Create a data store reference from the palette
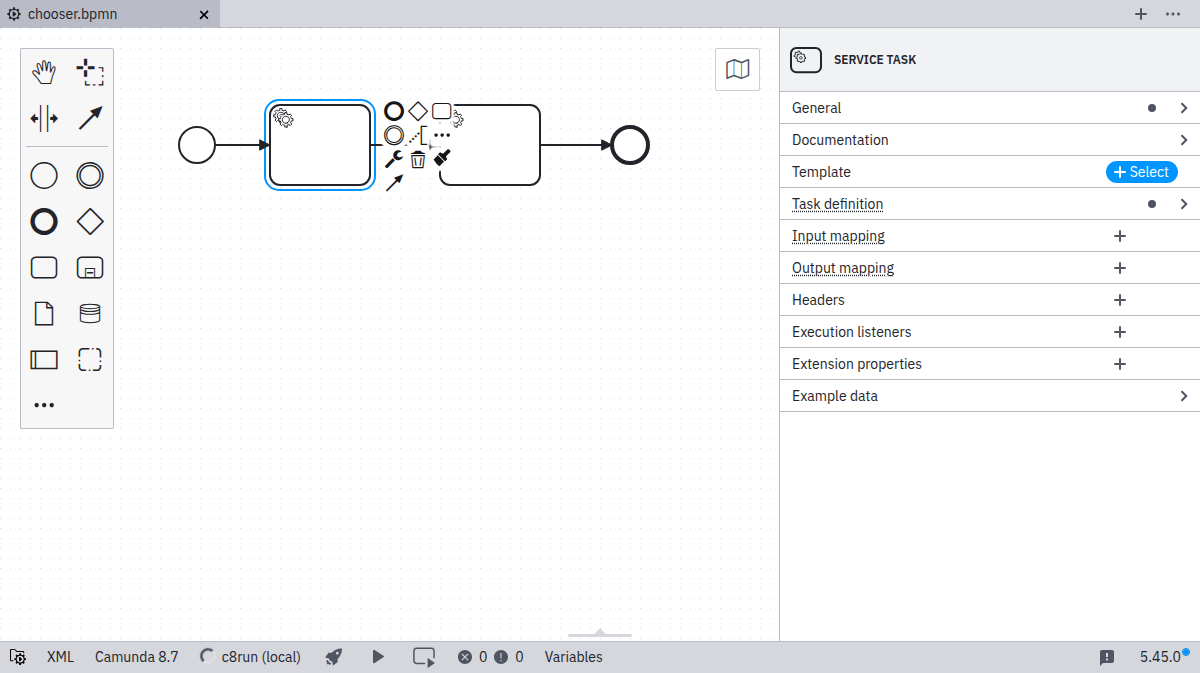1200x673 pixels. (90, 314)
